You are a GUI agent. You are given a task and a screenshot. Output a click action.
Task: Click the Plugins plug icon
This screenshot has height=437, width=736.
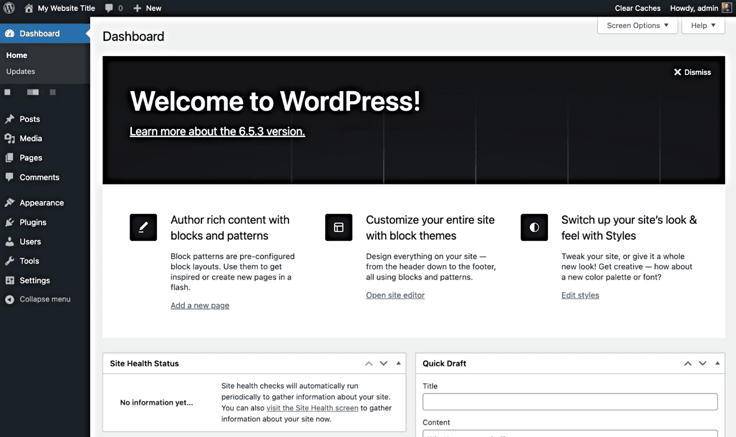(x=9, y=222)
